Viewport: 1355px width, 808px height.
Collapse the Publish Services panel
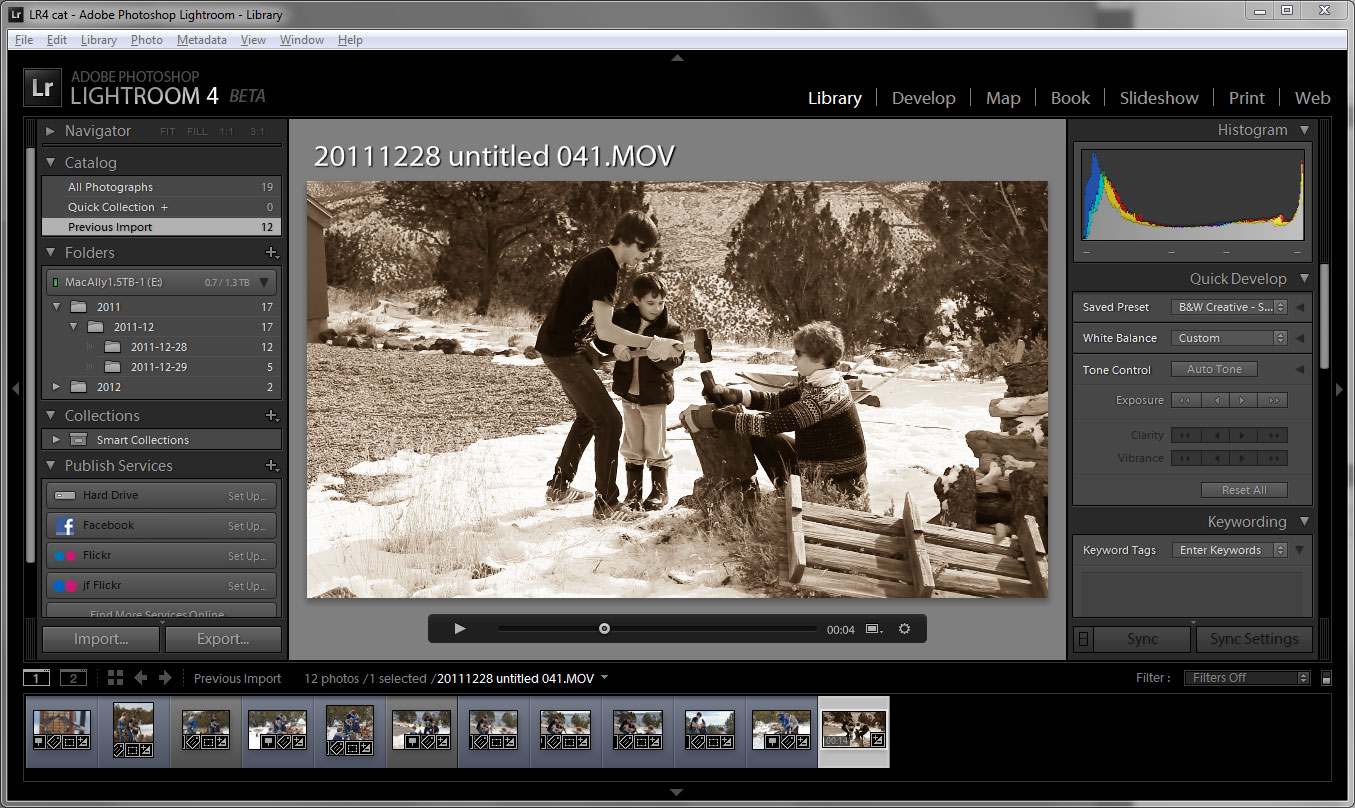tap(51, 466)
